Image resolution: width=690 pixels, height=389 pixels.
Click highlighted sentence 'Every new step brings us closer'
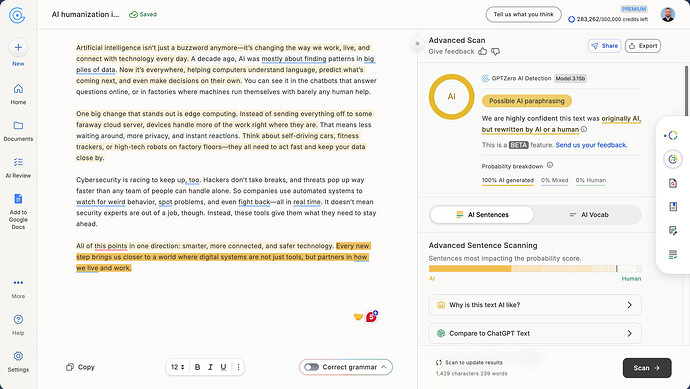[x=222, y=257]
